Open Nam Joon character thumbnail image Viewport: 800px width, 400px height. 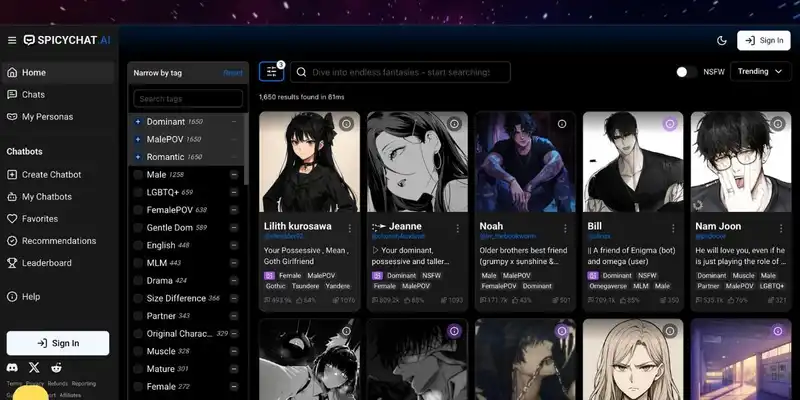point(741,162)
